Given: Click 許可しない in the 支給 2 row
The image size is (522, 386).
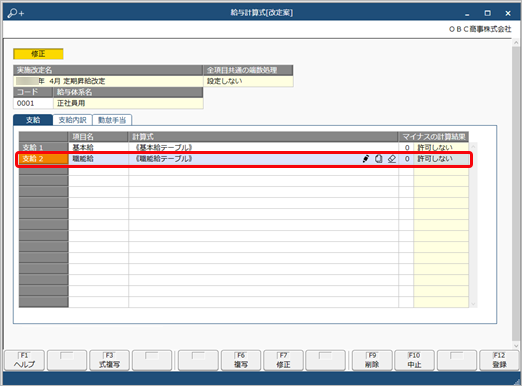Looking at the screenshot, I should 441,159.
